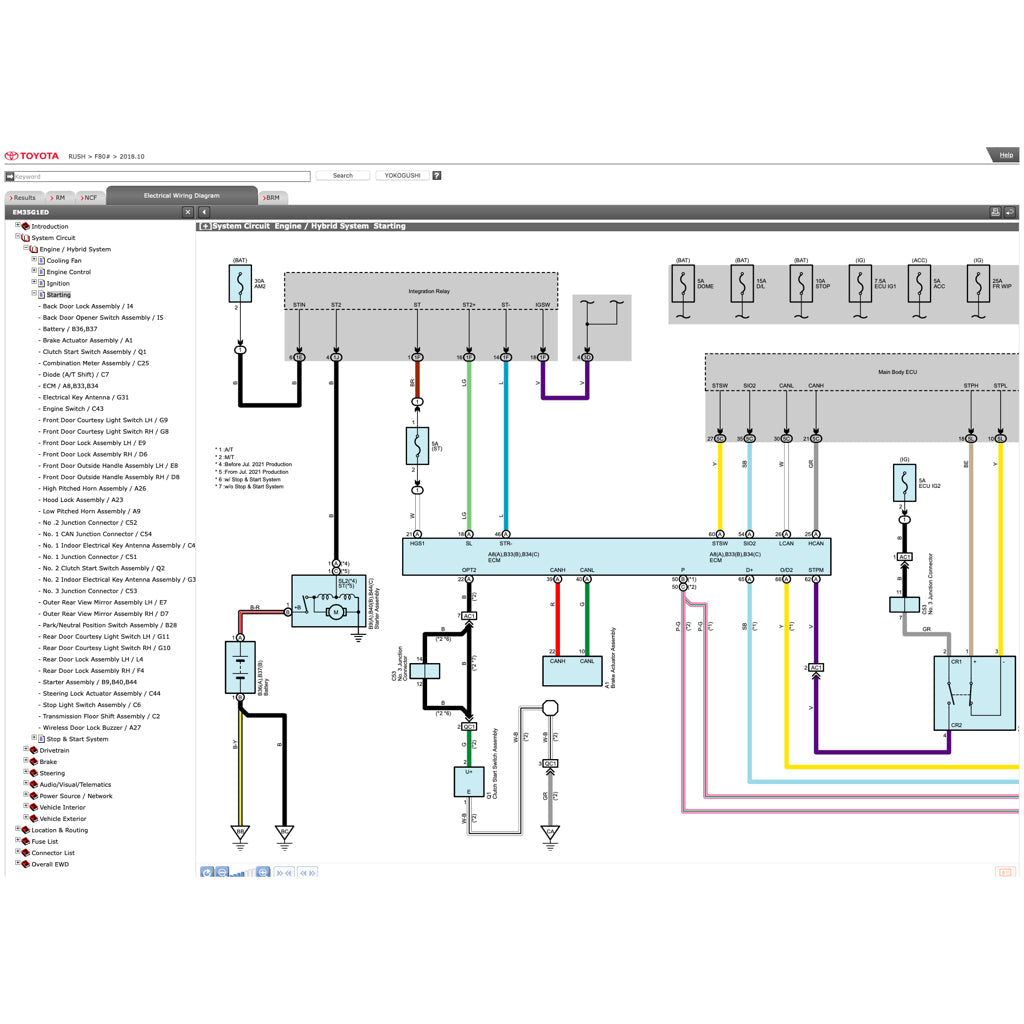Screen dimensions: 1024x1024
Task: Expand the Cooling Fan tree node
Action: pyautogui.click(x=33, y=260)
